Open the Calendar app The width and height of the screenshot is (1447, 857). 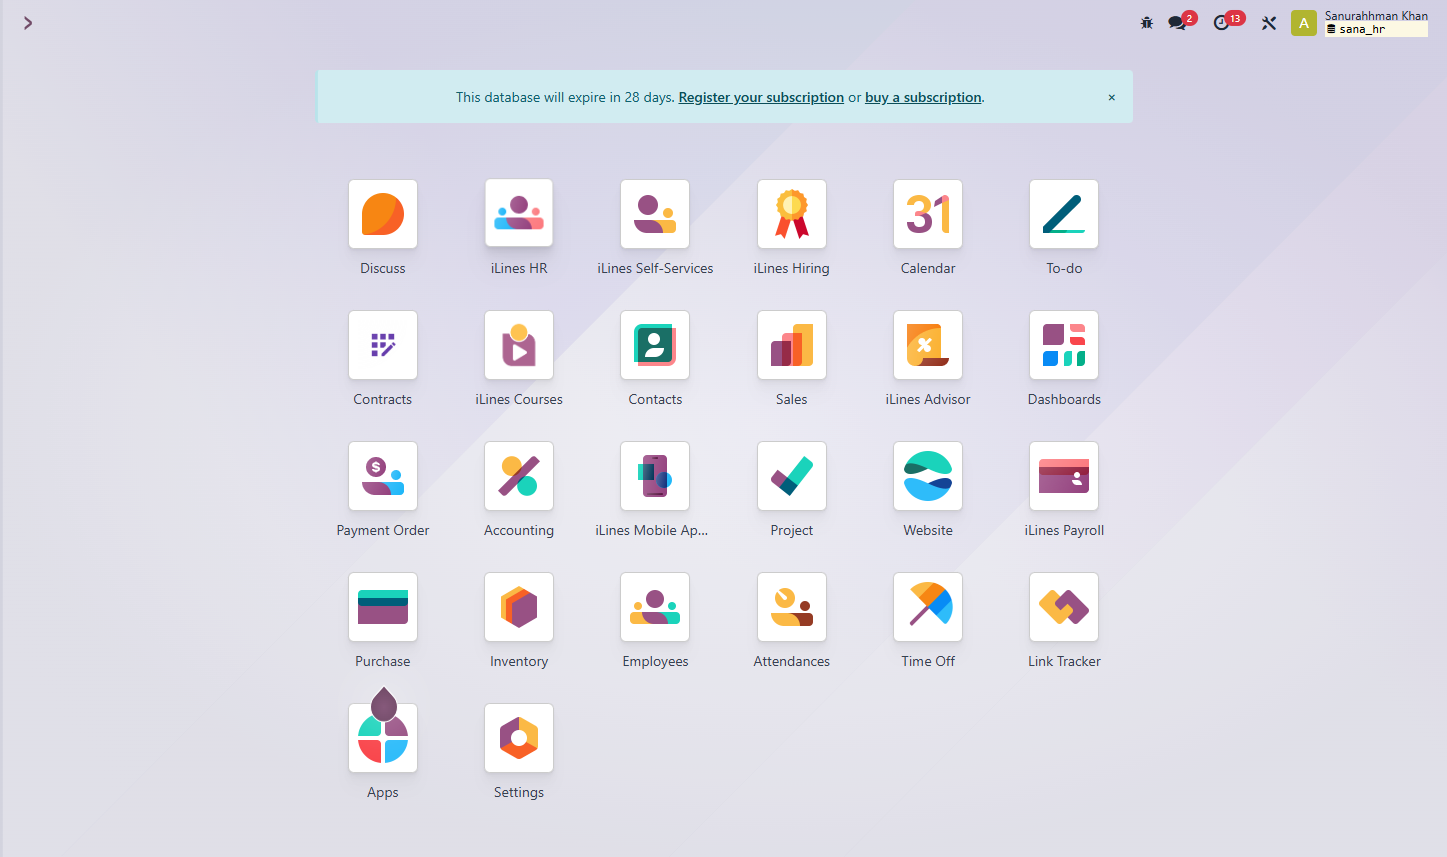[x=928, y=214]
